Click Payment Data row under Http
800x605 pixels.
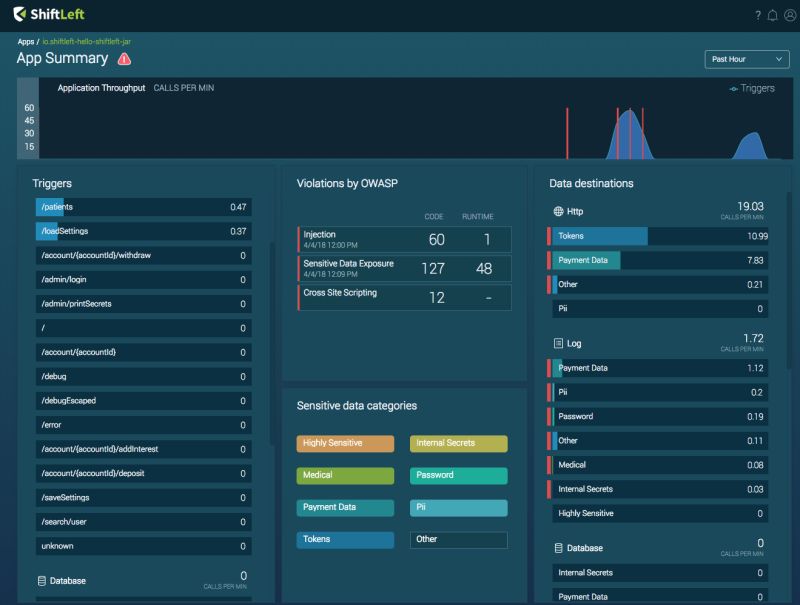658,260
